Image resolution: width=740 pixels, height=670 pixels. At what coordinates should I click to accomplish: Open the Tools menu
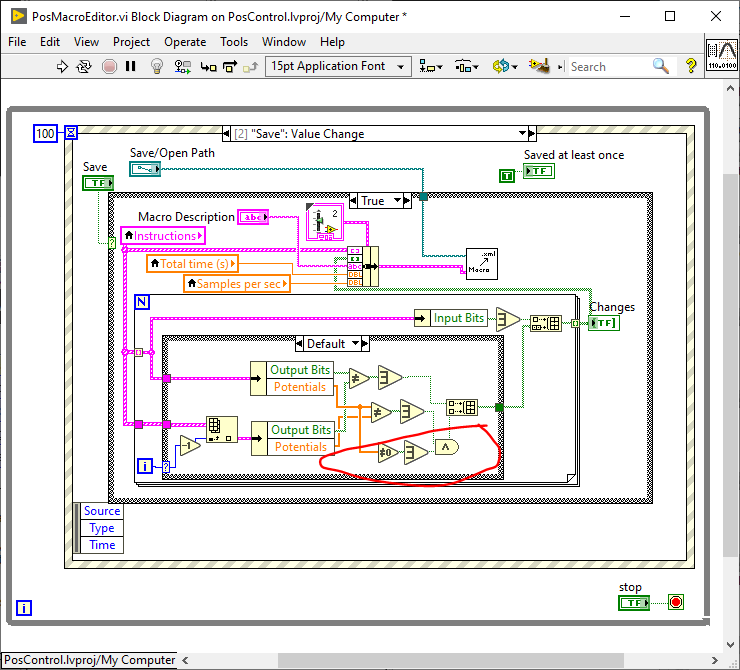(234, 42)
